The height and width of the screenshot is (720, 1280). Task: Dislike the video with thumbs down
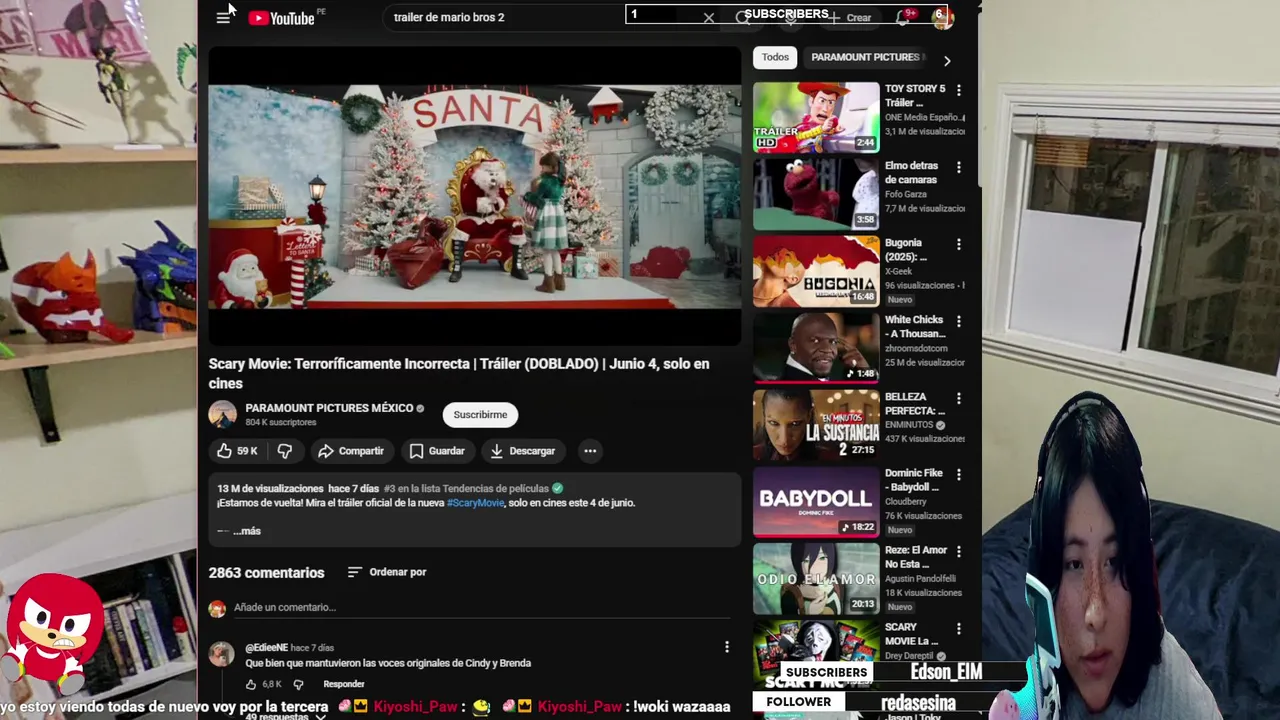(285, 451)
